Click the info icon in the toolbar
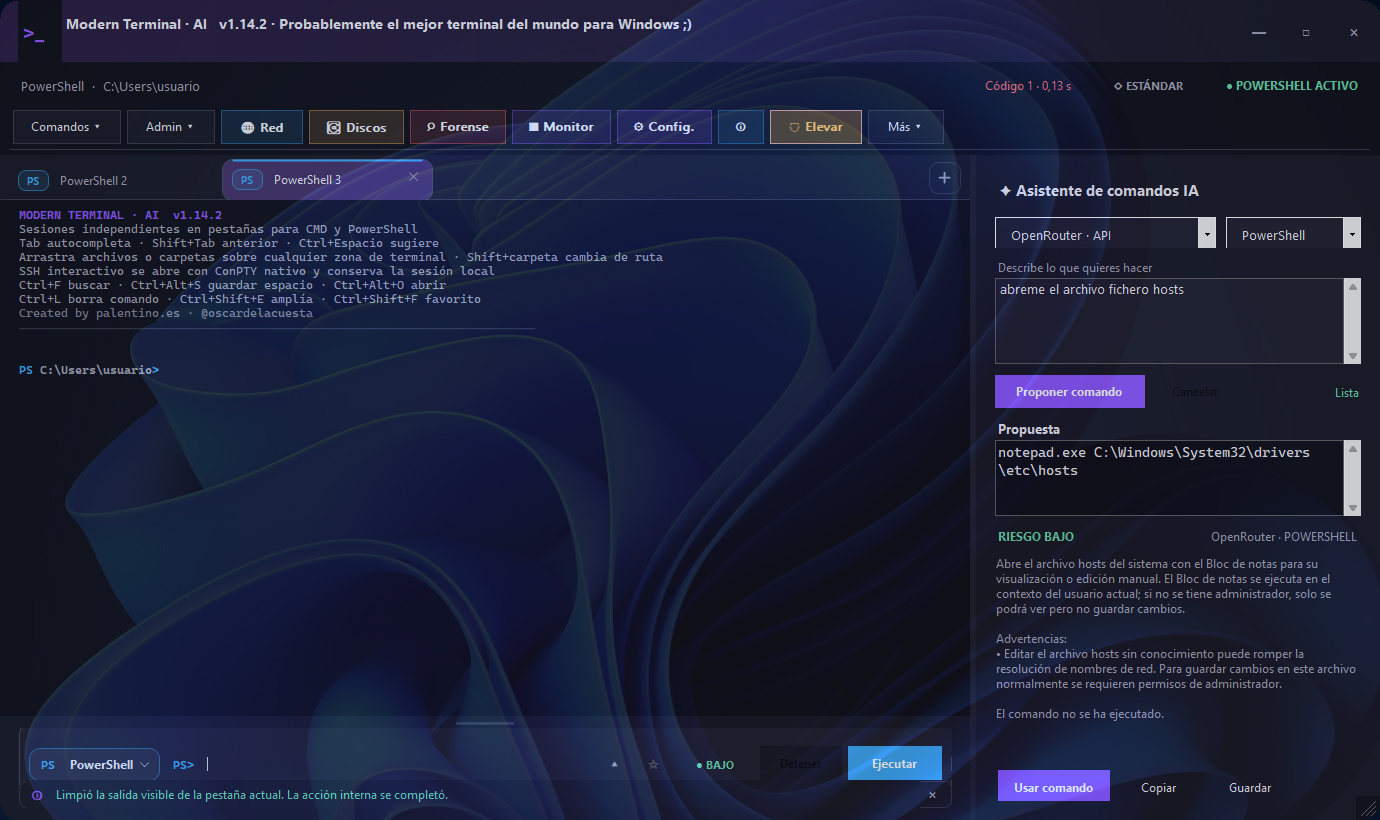This screenshot has width=1380, height=820. [741, 127]
